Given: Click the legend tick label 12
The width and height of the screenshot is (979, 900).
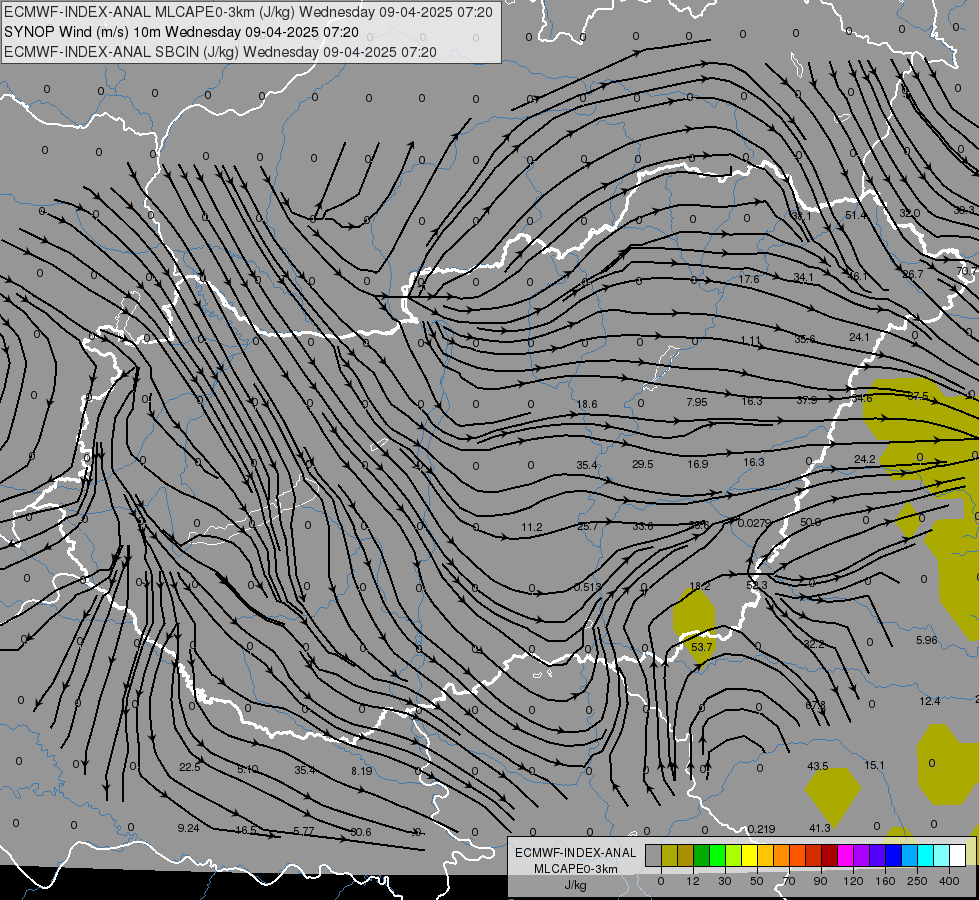Looking at the screenshot, I should (x=692, y=881).
